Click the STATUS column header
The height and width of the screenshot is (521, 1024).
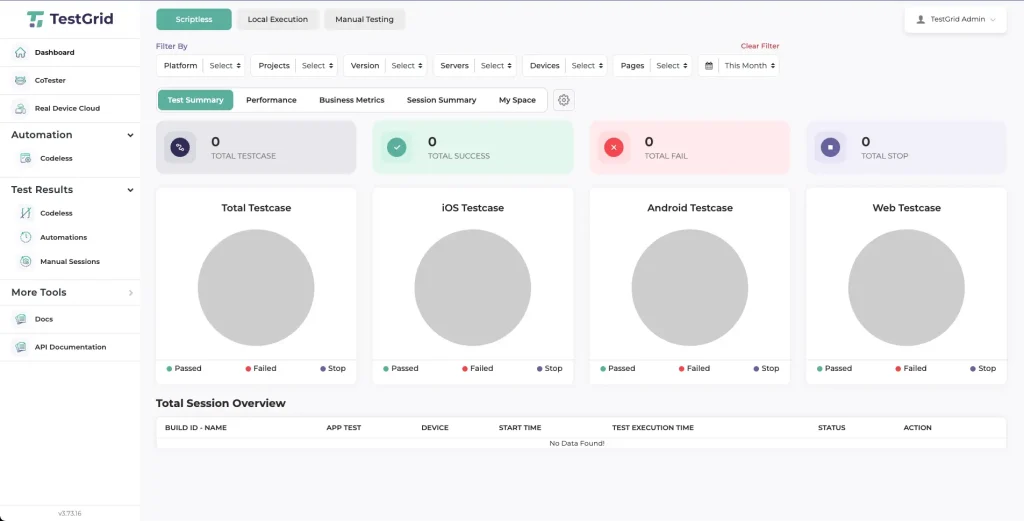pos(831,428)
